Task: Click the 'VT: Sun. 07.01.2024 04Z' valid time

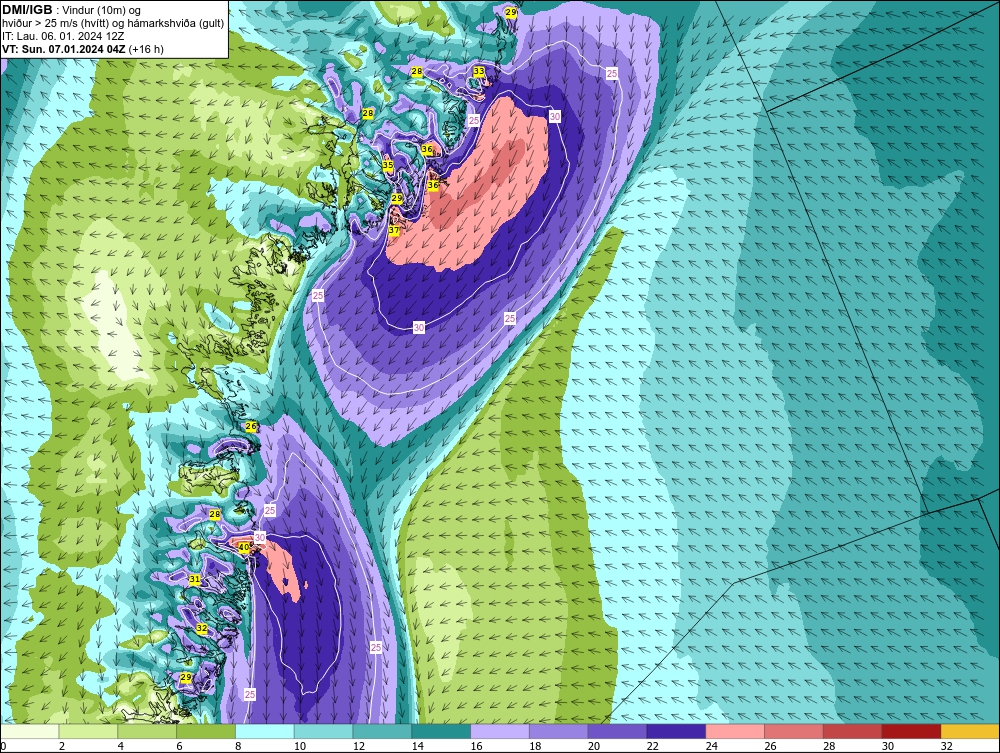Action: pos(64,49)
